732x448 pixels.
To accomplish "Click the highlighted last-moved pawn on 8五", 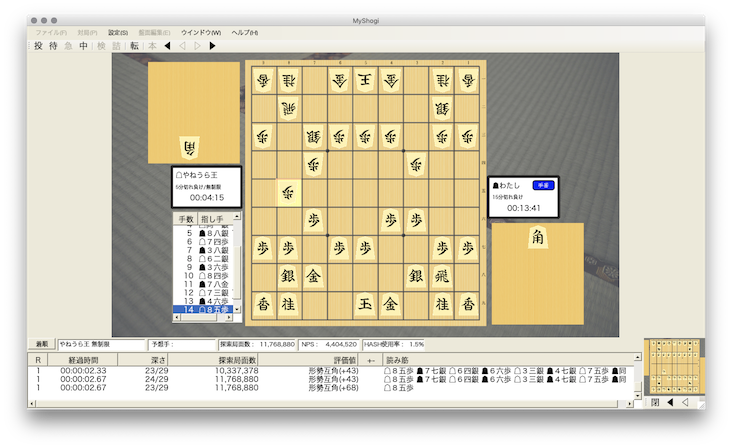I will pos(289,192).
